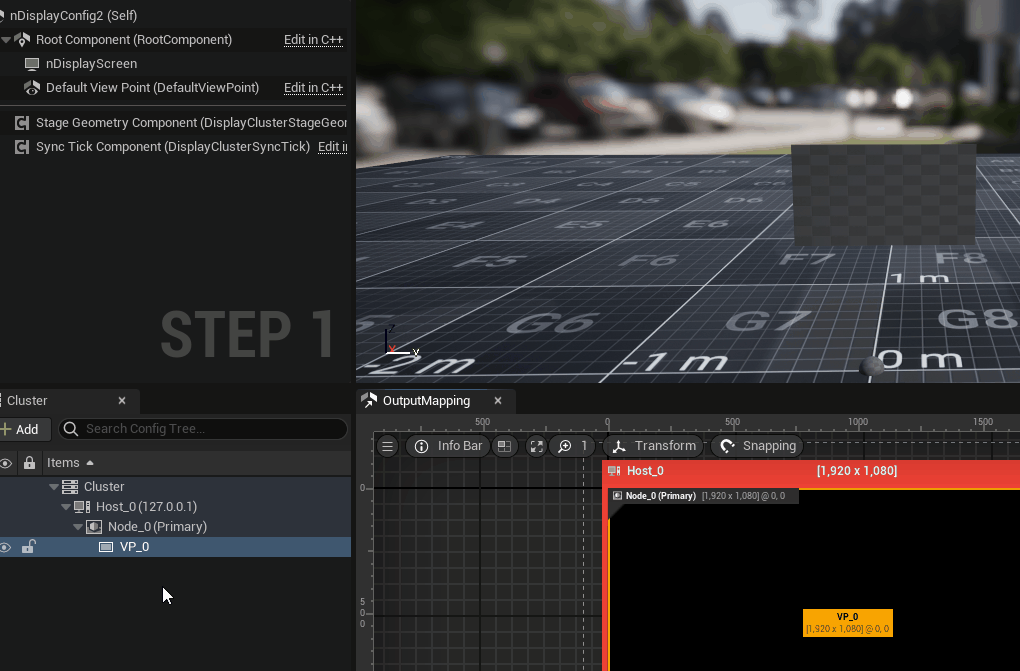This screenshot has width=1020, height=671.
Task: Toggle the visibility column header eye
Action: [x=6, y=463]
